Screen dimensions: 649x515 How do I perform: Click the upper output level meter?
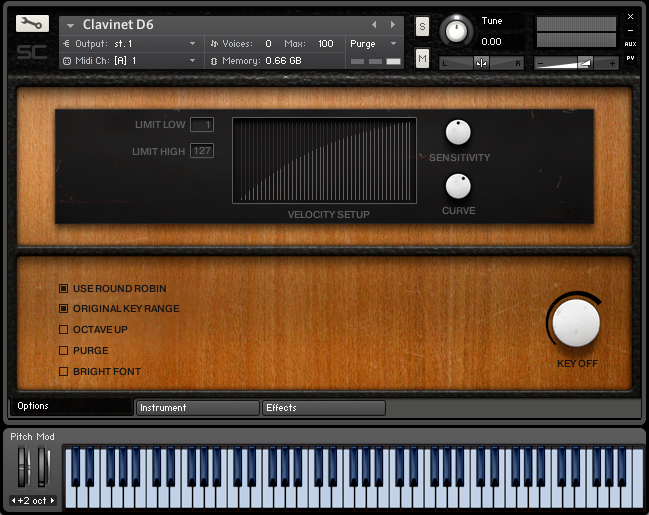tap(576, 24)
